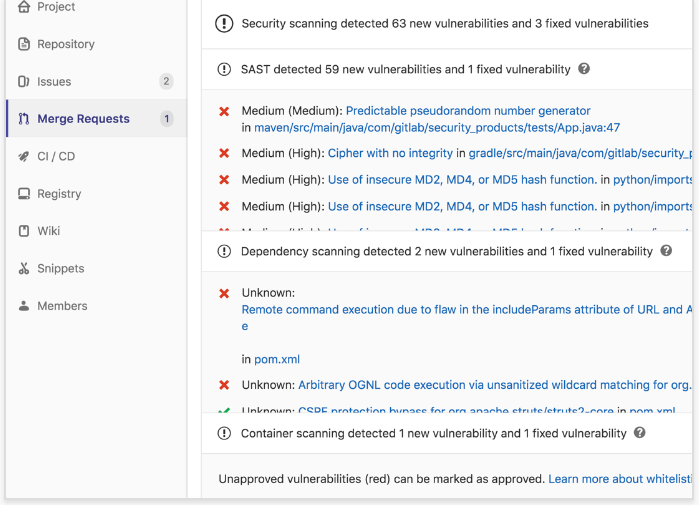Viewport: 699px width, 505px height.
Task: Click Container scanning detected 1 new vulnerability text
Action: click(434, 433)
